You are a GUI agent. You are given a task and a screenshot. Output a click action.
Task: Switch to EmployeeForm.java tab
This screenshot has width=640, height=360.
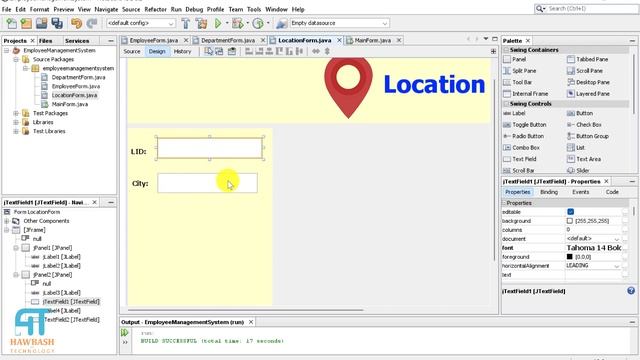coord(153,40)
